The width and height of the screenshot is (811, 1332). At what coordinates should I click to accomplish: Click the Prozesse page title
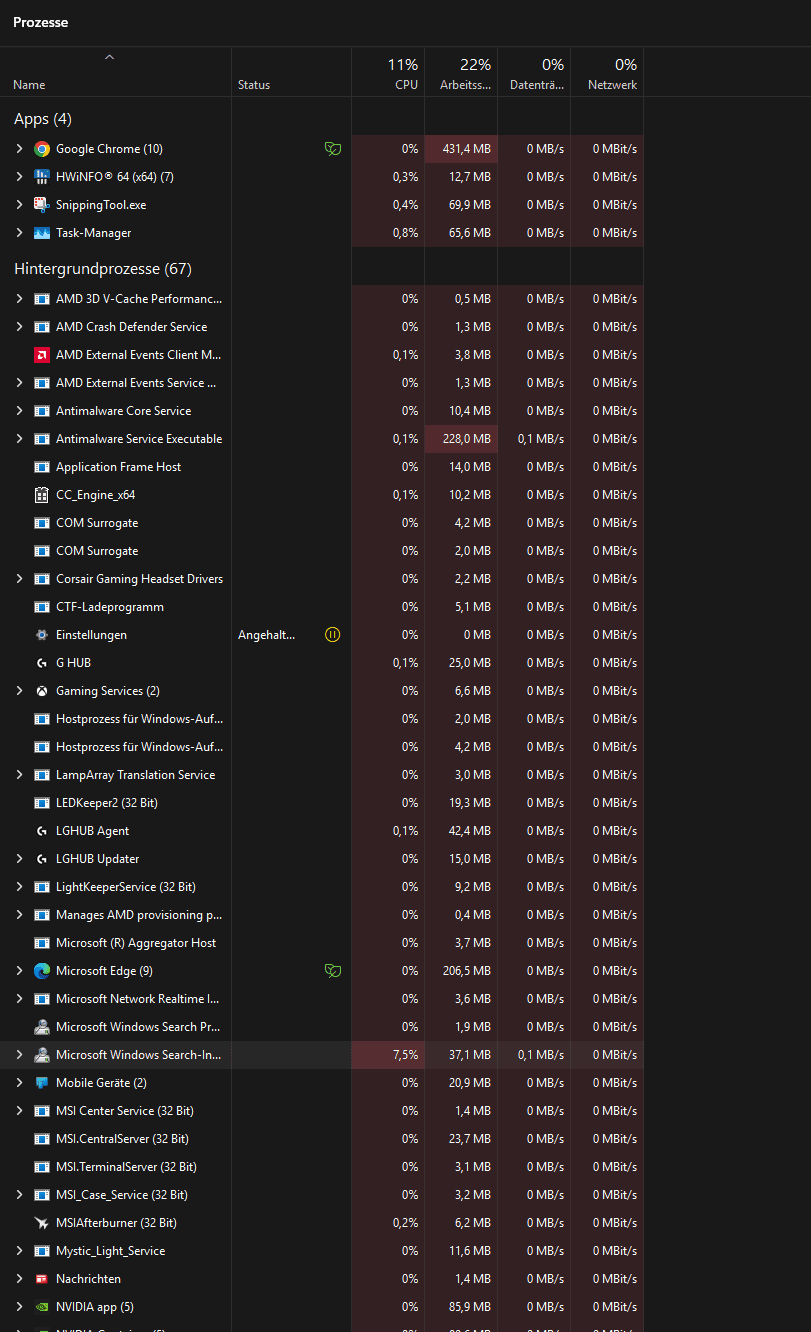tap(41, 22)
